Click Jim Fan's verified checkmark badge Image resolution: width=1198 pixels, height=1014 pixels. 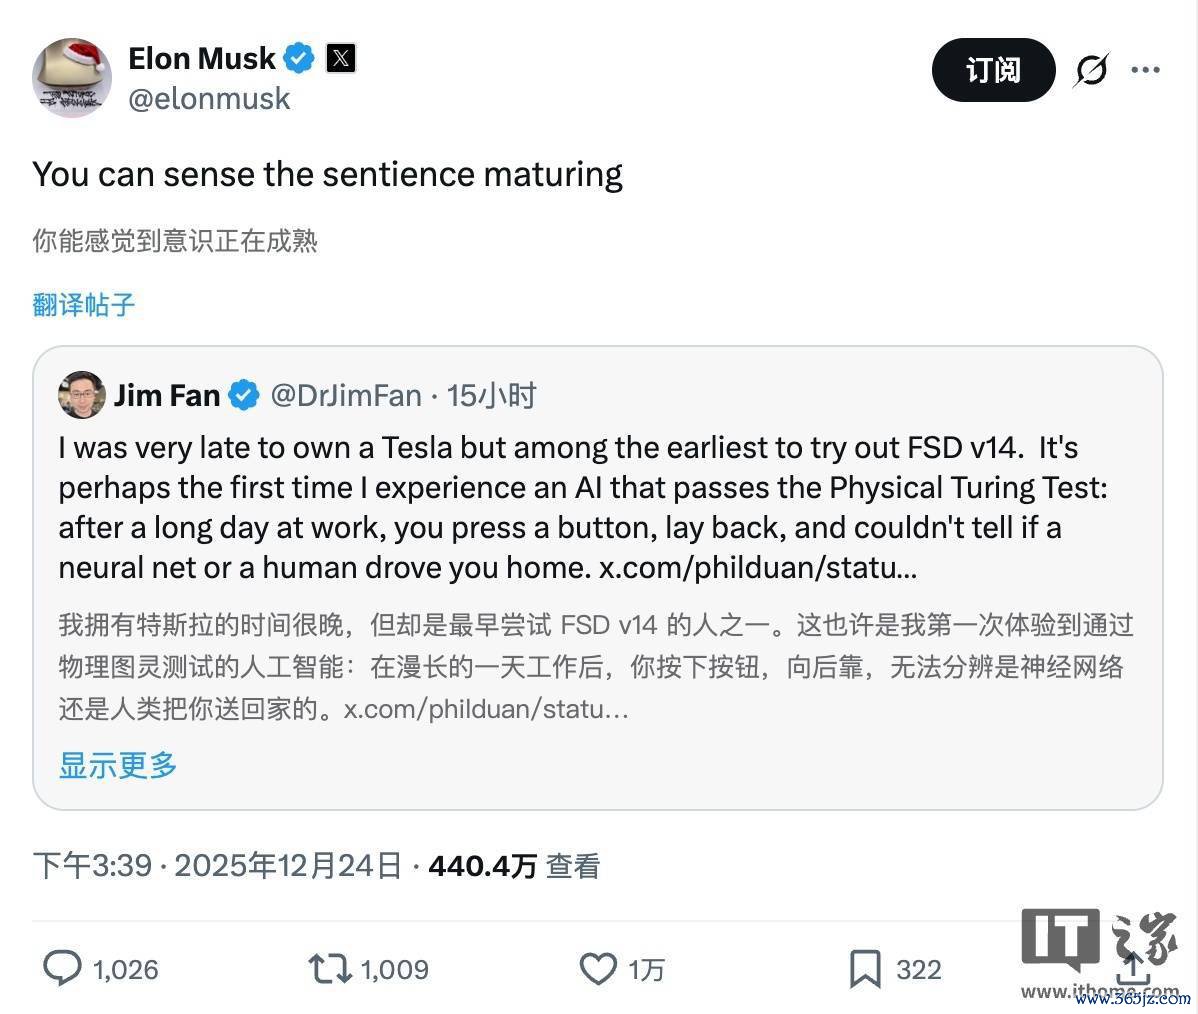pos(244,396)
